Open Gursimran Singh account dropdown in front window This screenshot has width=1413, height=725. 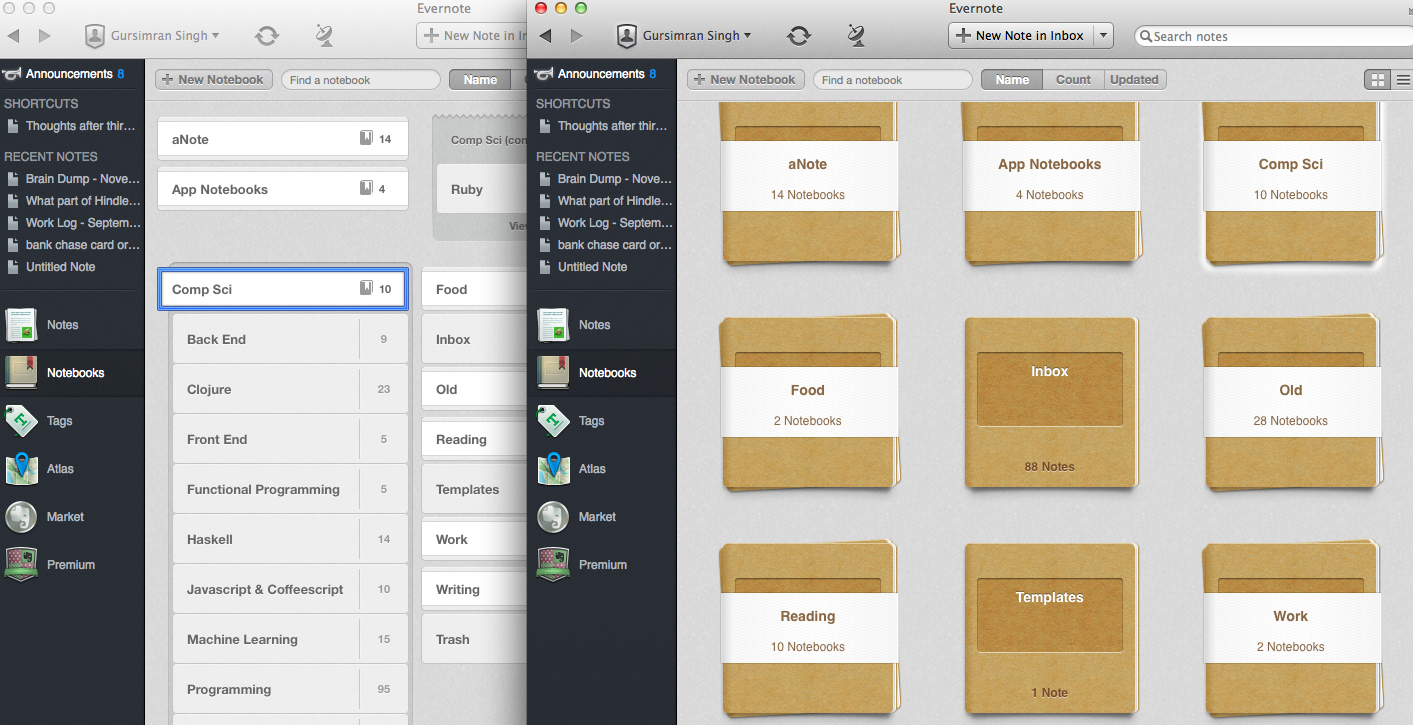tap(685, 36)
